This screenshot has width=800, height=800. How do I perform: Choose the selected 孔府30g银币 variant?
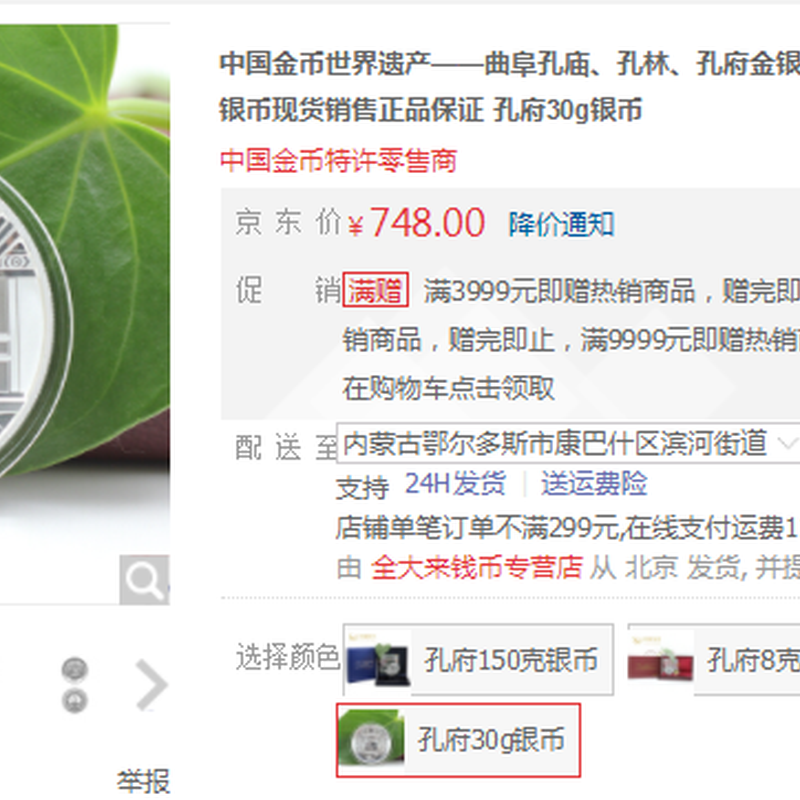pos(458,740)
